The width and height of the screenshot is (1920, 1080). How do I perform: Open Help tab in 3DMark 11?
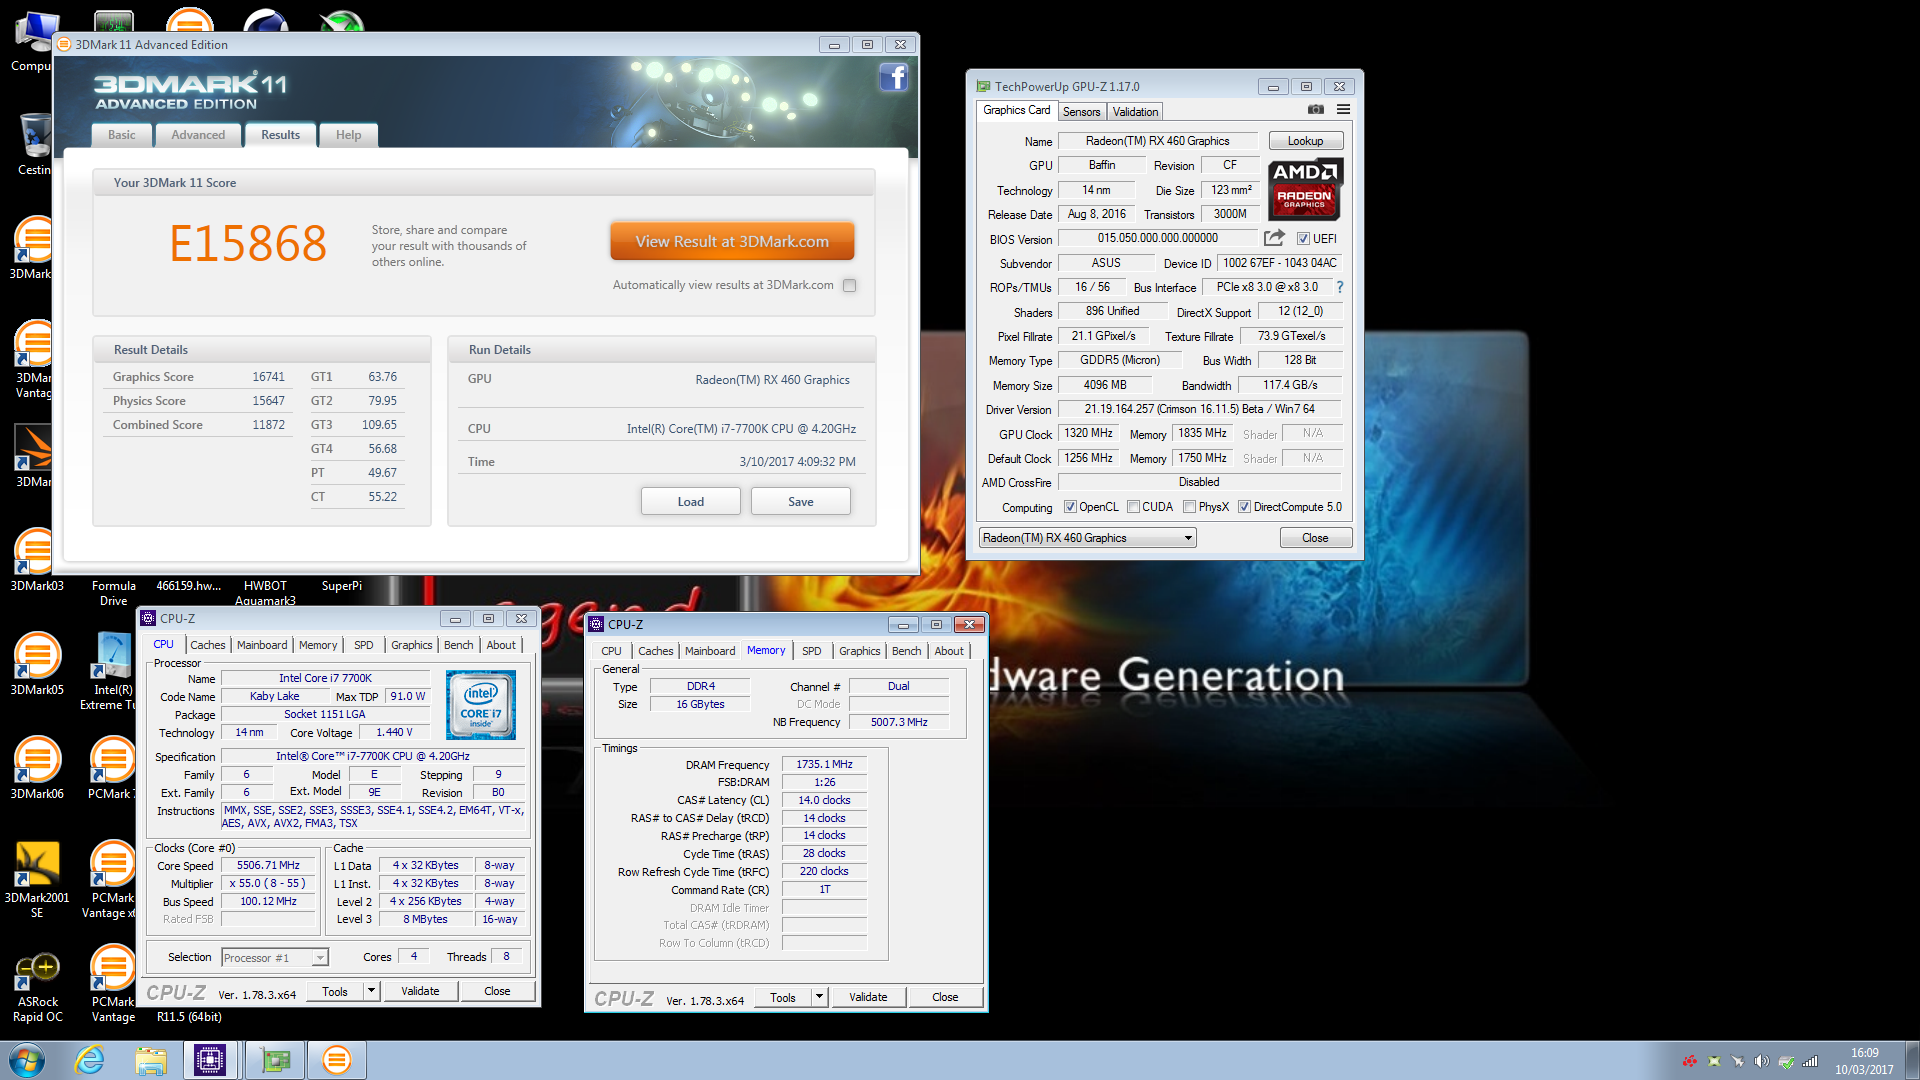(x=349, y=135)
